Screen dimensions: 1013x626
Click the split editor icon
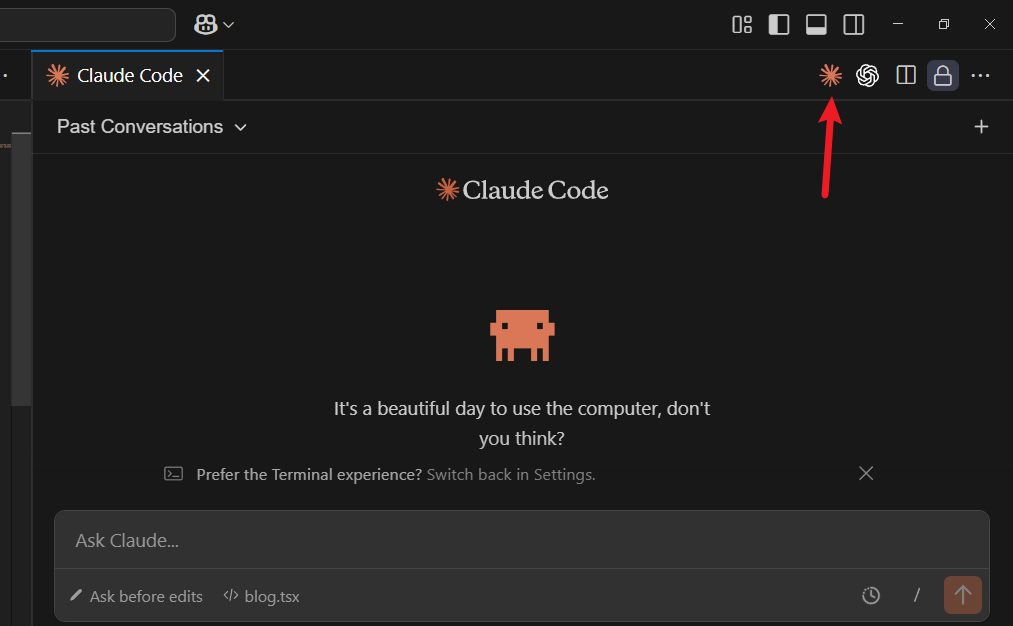tap(906, 76)
